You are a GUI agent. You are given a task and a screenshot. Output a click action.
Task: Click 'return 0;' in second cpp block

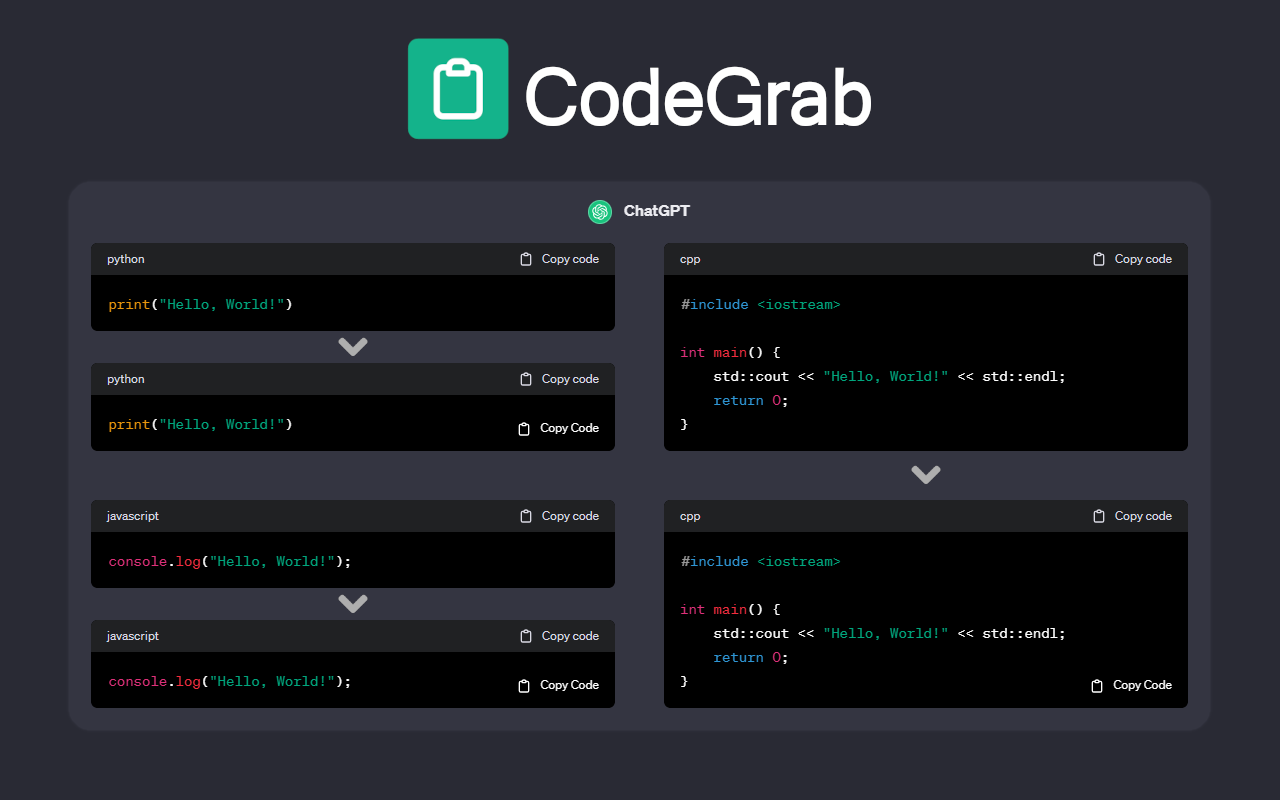(x=751, y=657)
